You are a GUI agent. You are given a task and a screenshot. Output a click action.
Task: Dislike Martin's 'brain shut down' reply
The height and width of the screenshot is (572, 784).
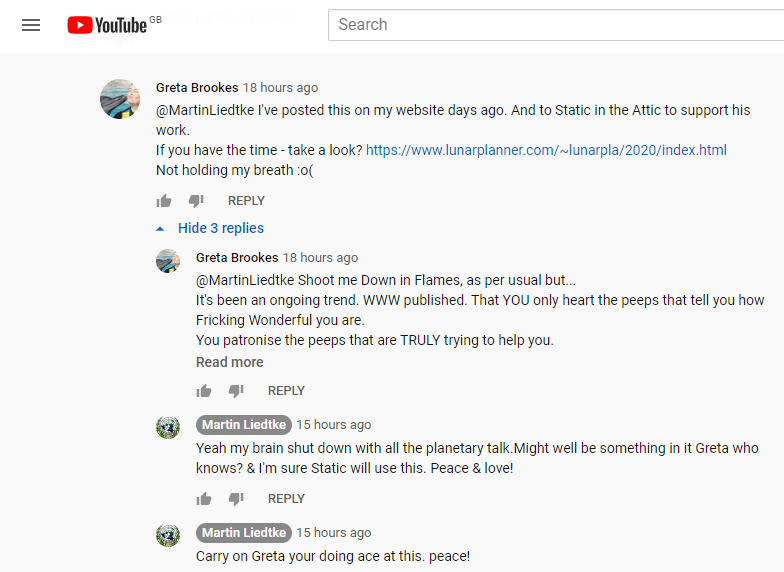(x=236, y=498)
